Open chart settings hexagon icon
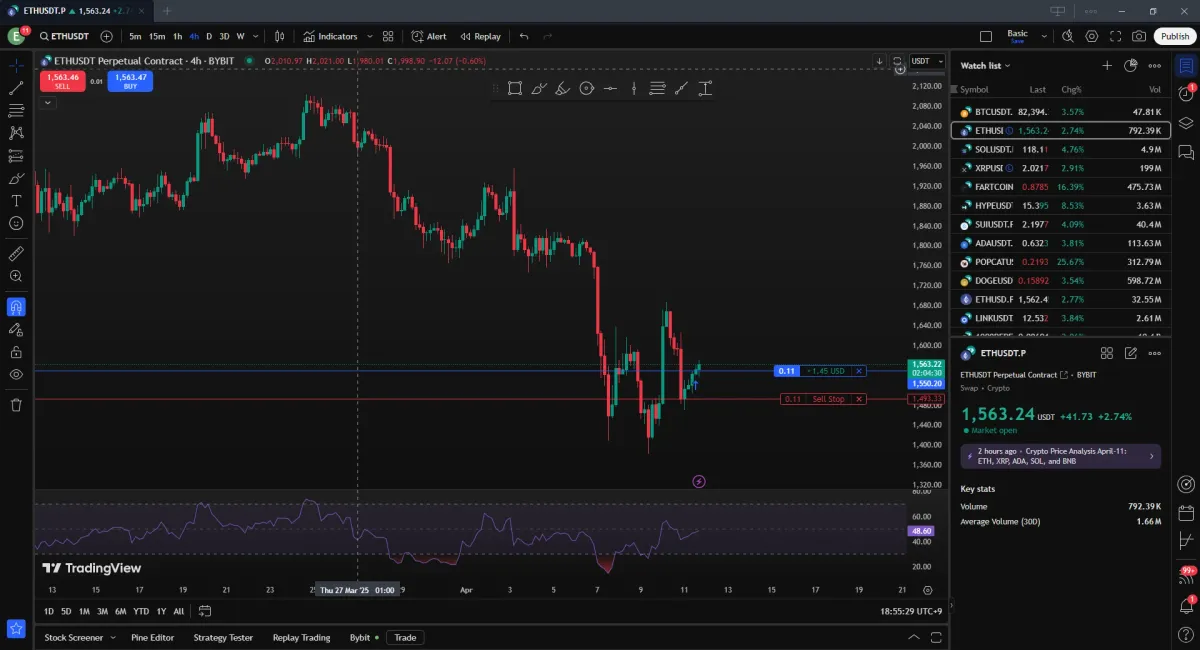1200x650 pixels. pos(1091,36)
